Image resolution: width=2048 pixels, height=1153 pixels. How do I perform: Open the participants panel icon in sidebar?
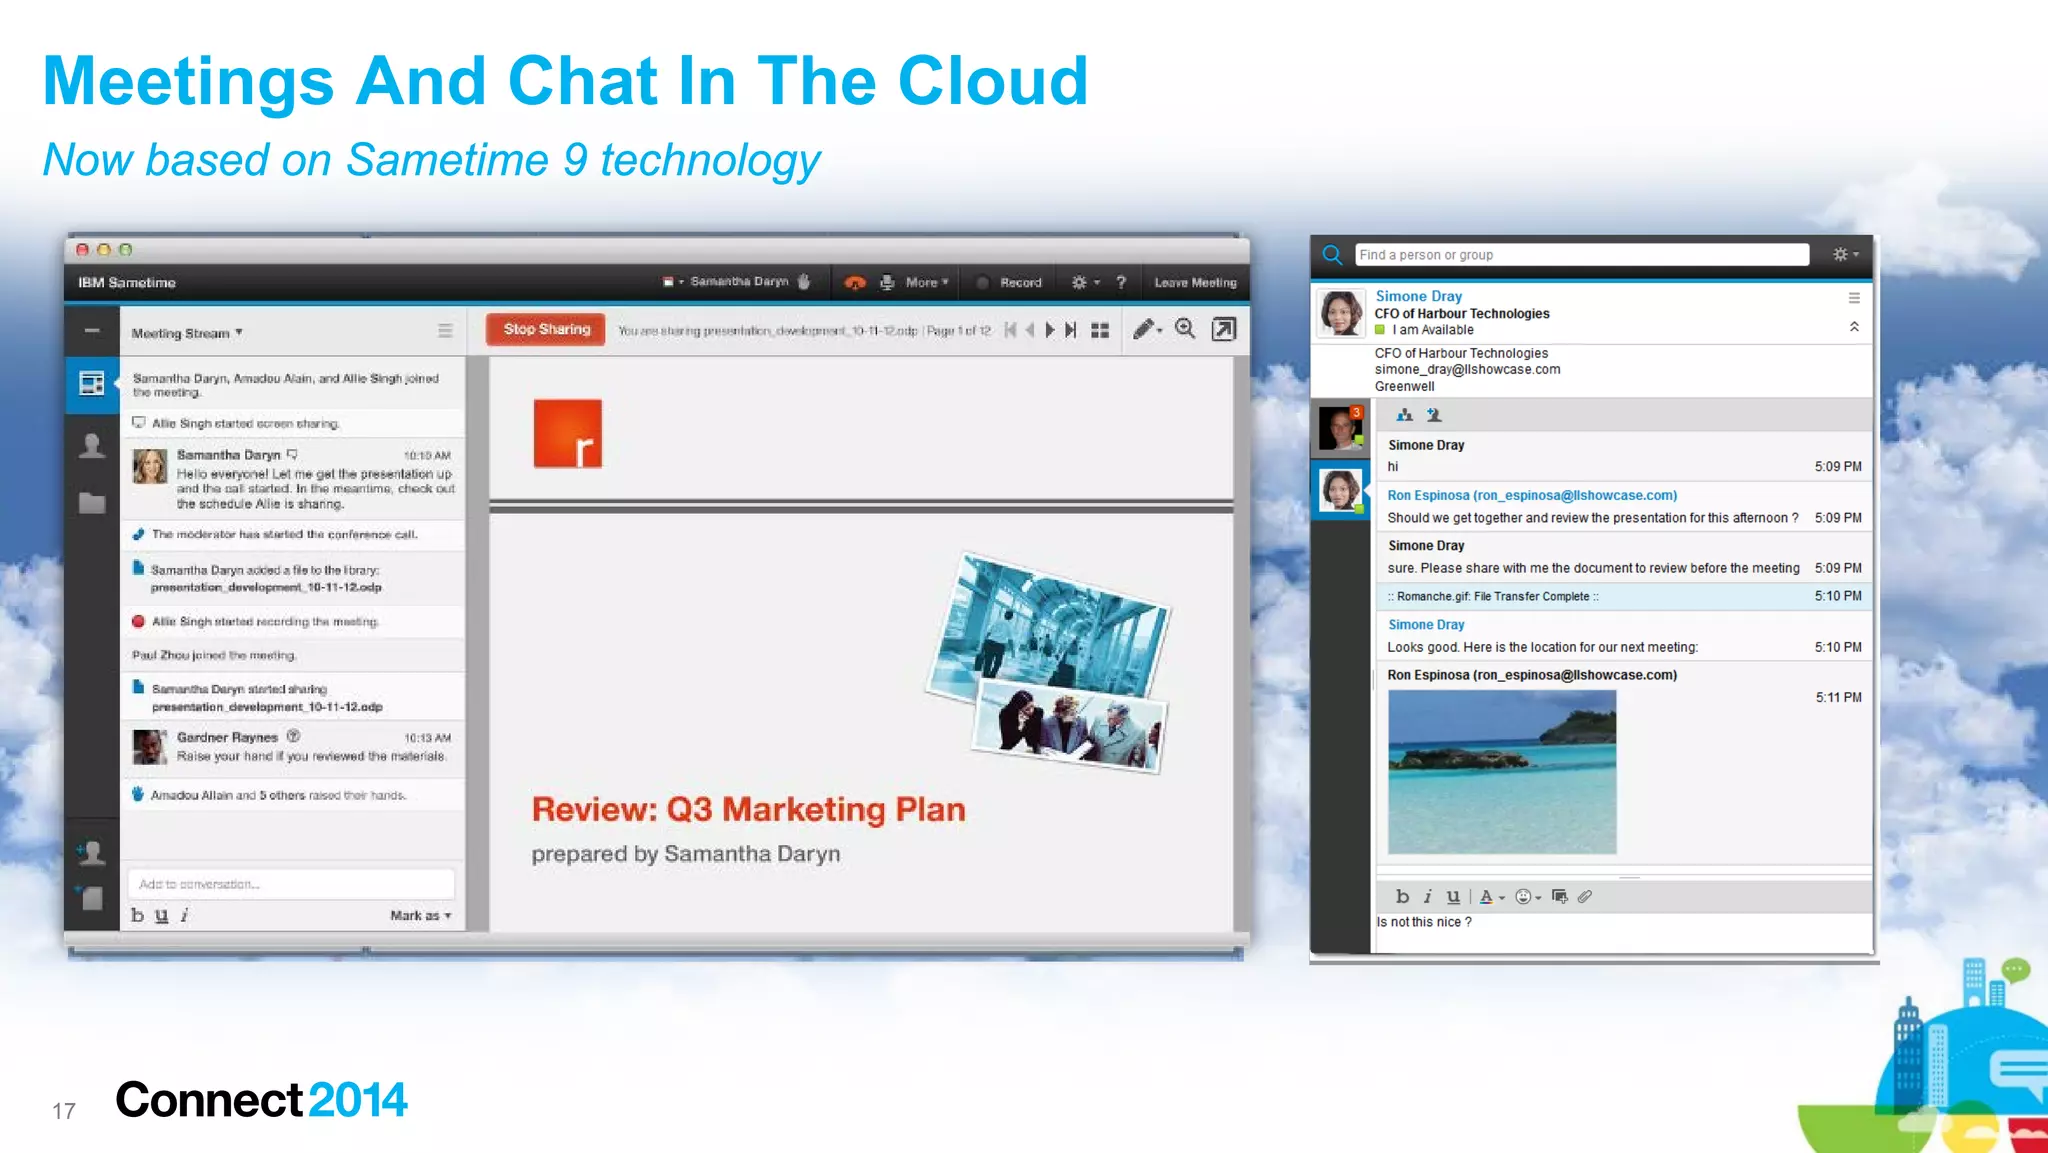pyautogui.click(x=92, y=446)
